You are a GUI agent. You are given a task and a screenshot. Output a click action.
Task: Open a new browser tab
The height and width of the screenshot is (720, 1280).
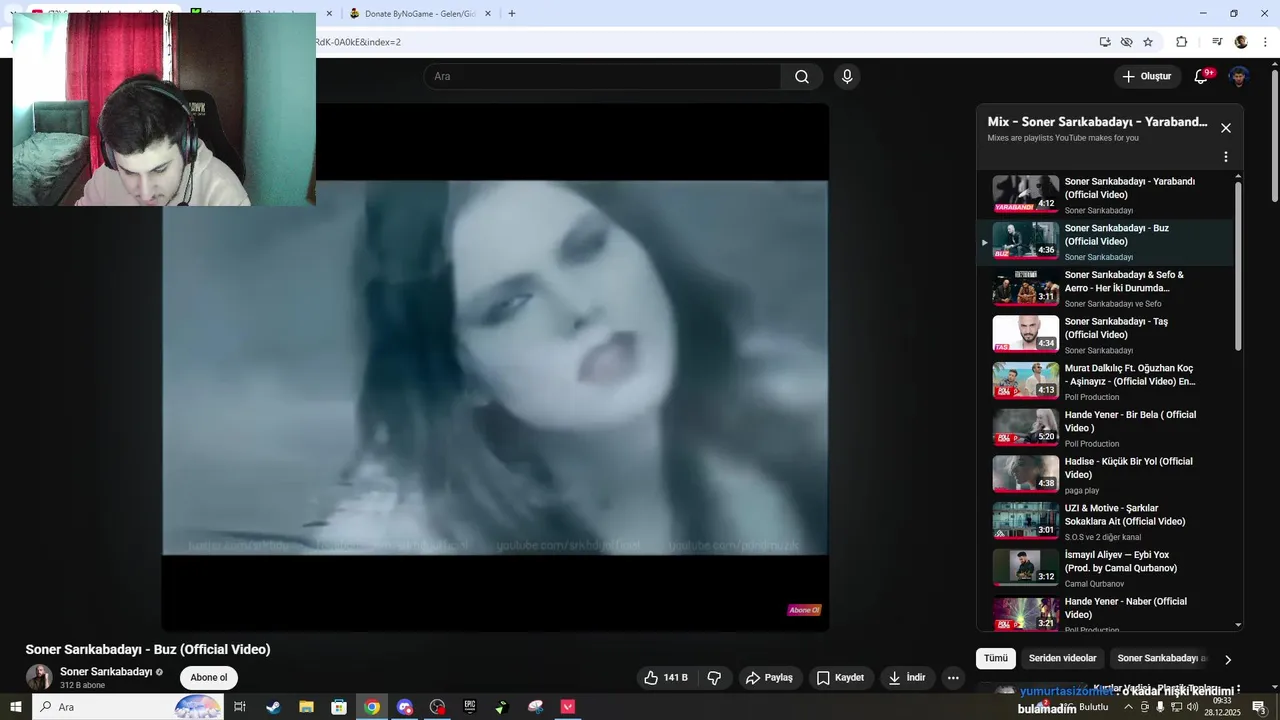coord(512,14)
